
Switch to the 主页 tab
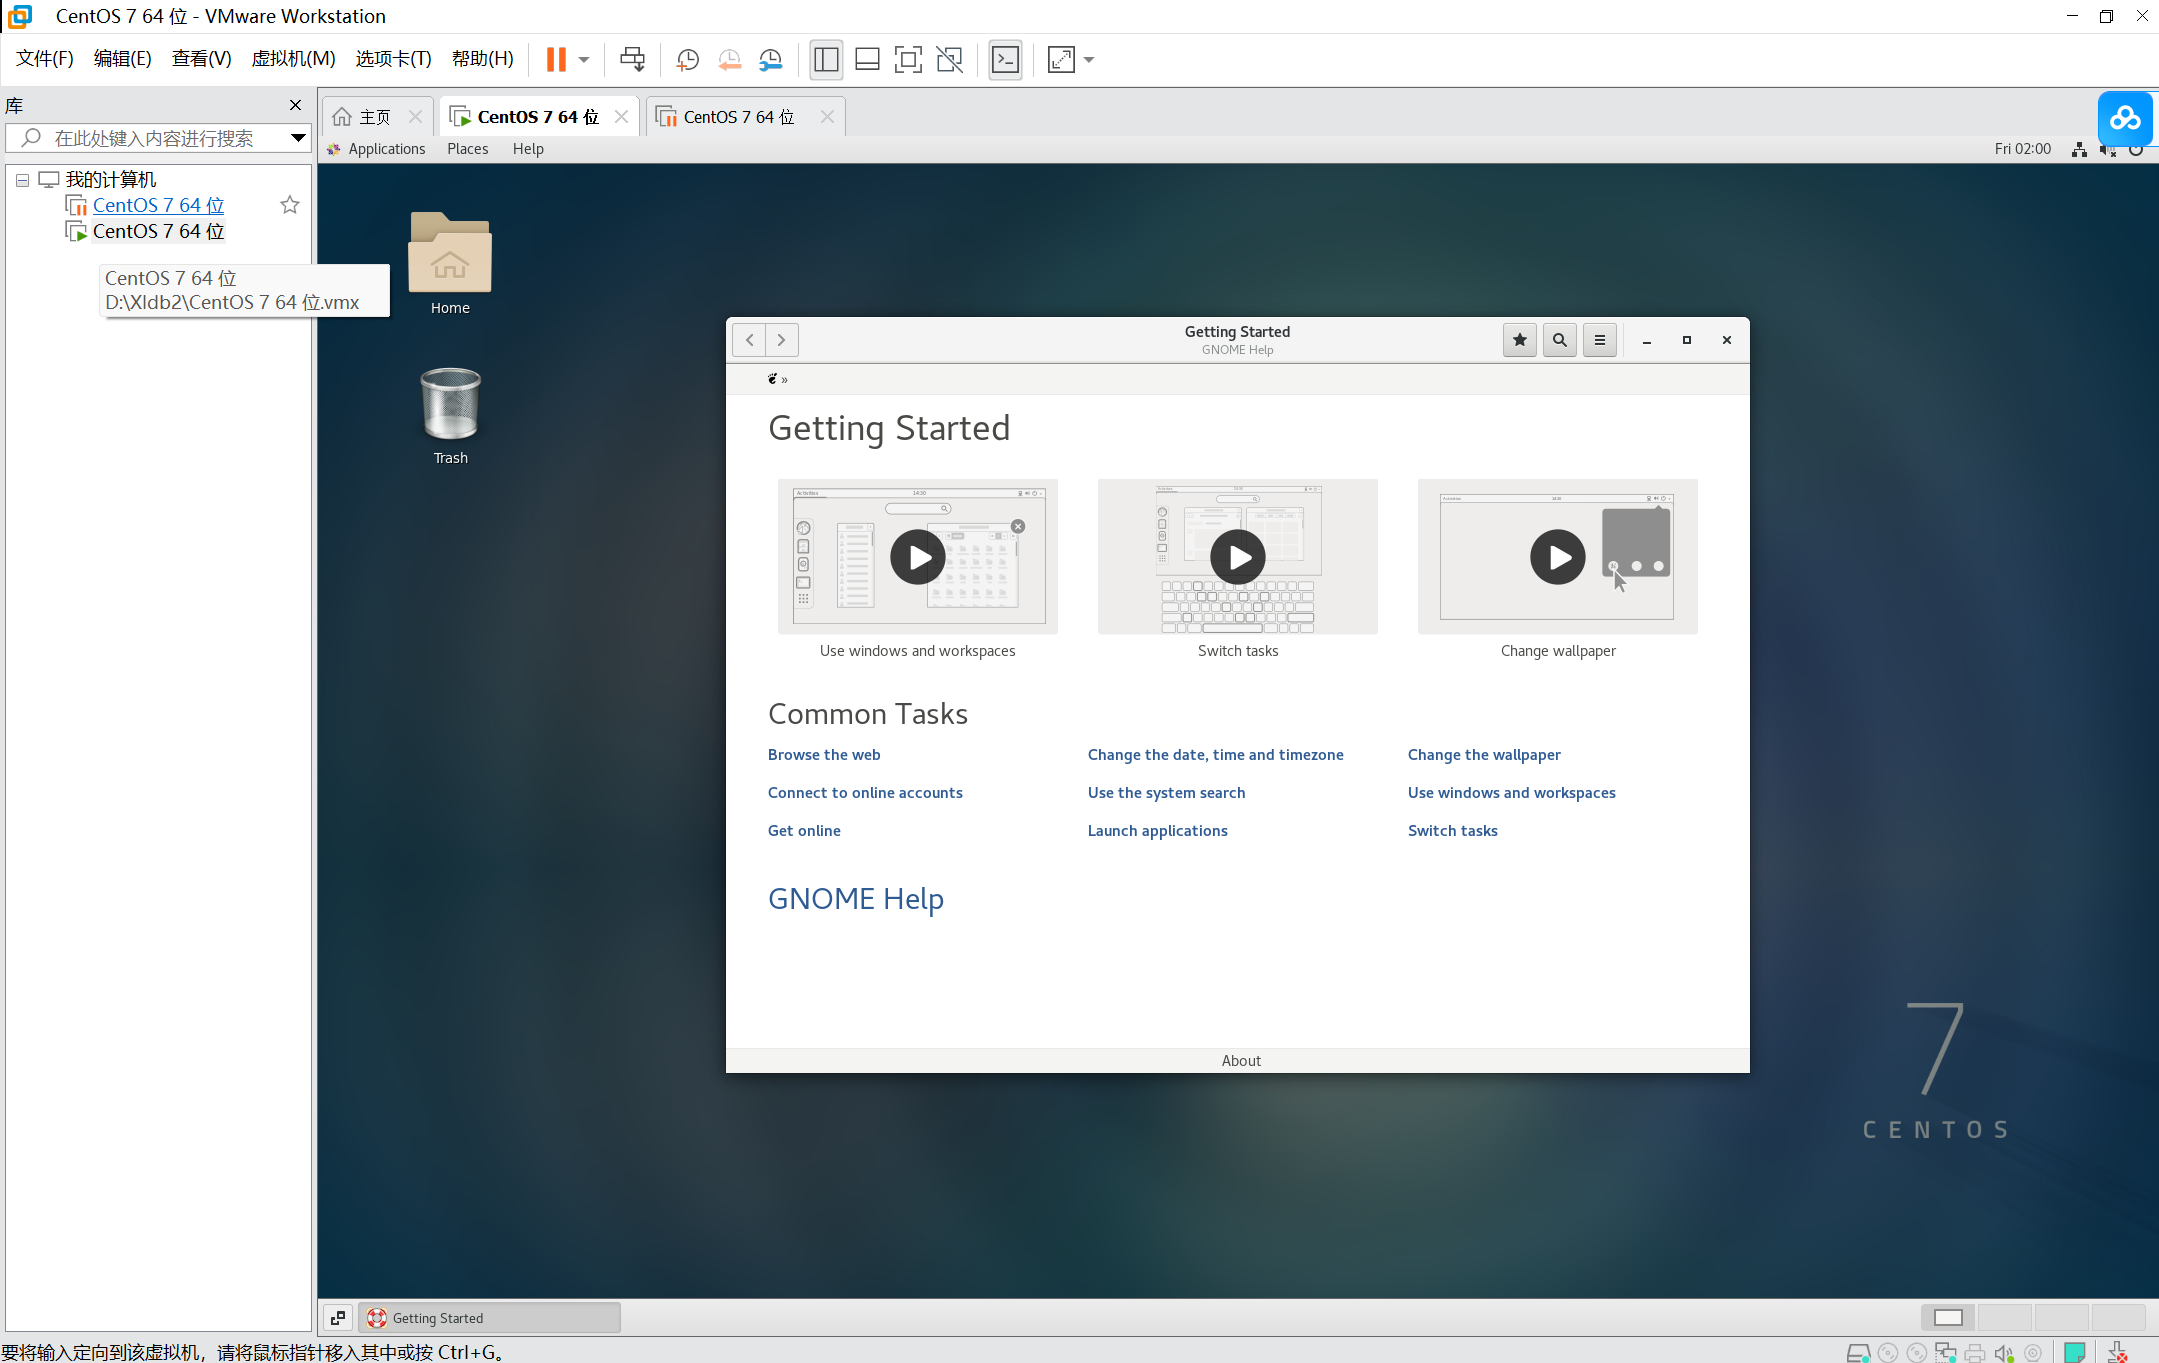pyautogui.click(x=374, y=117)
